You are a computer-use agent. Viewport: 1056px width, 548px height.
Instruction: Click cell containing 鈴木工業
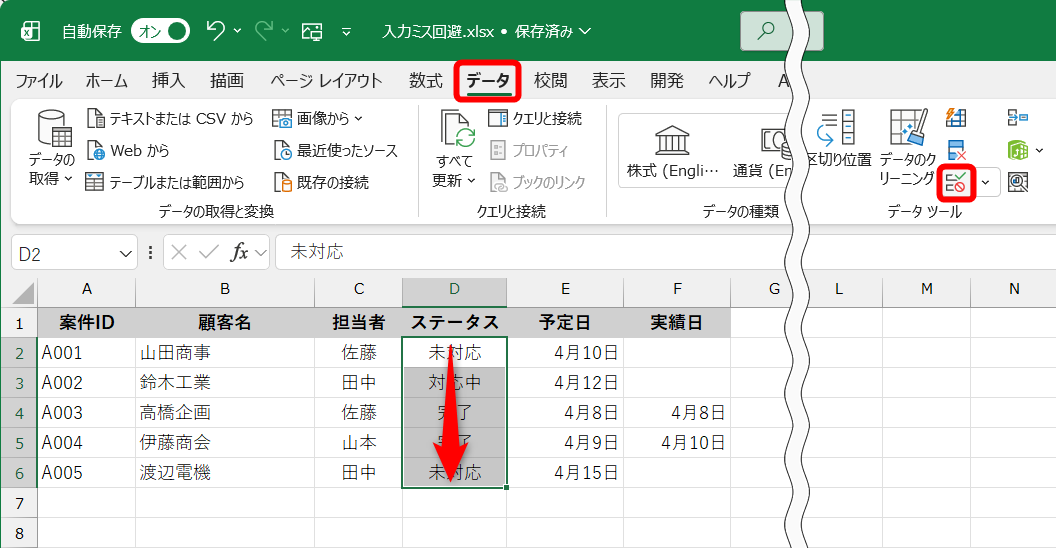[x=225, y=382]
